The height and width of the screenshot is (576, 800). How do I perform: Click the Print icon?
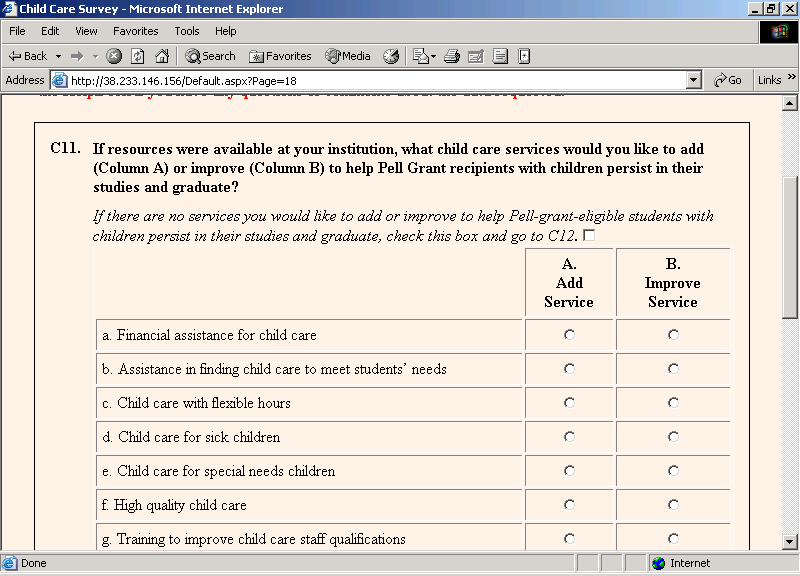[x=452, y=56]
